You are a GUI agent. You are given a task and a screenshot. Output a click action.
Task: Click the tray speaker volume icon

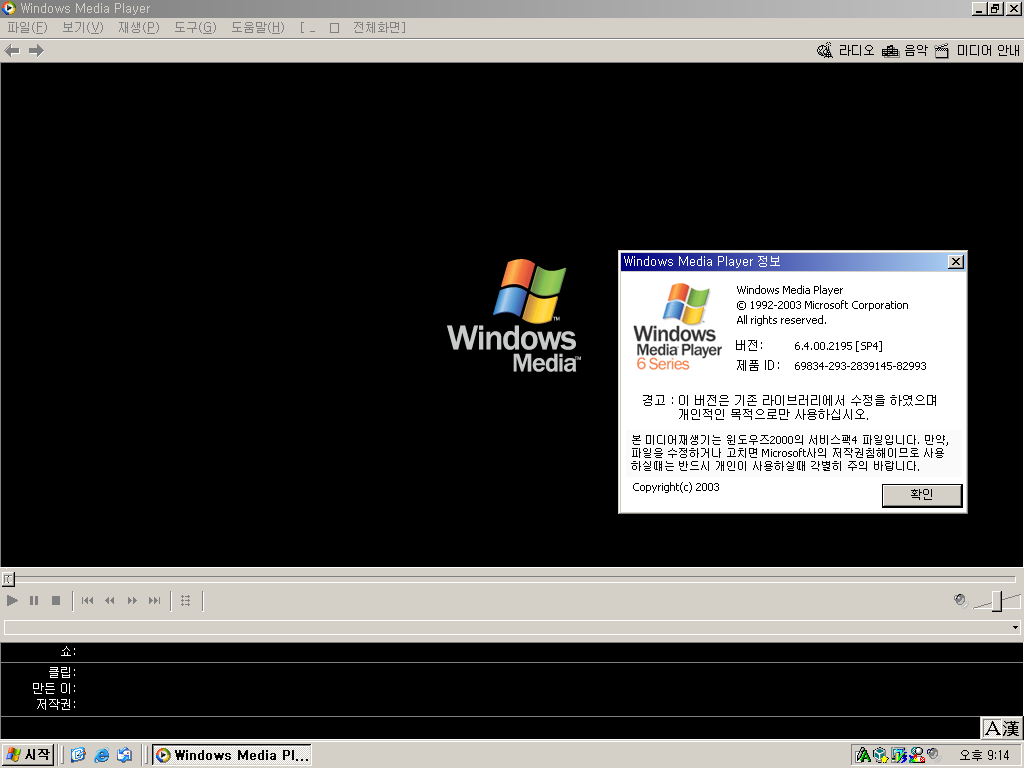[x=933, y=754]
